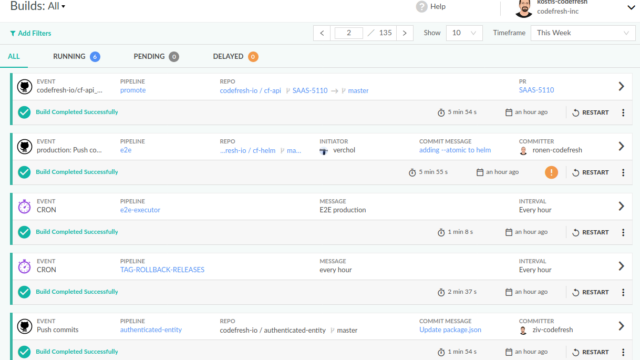
Task: Open the authenticated-entity pipeline link
Action: click(x=151, y=329)
